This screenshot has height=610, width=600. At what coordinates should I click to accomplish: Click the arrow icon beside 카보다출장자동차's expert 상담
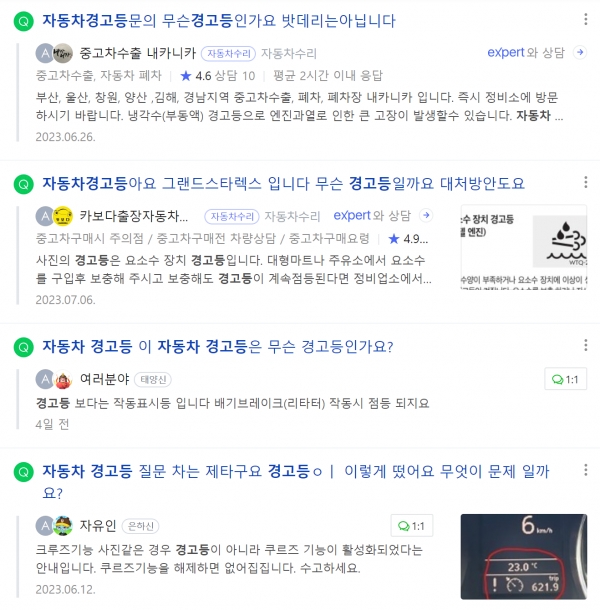coord(426,215)
